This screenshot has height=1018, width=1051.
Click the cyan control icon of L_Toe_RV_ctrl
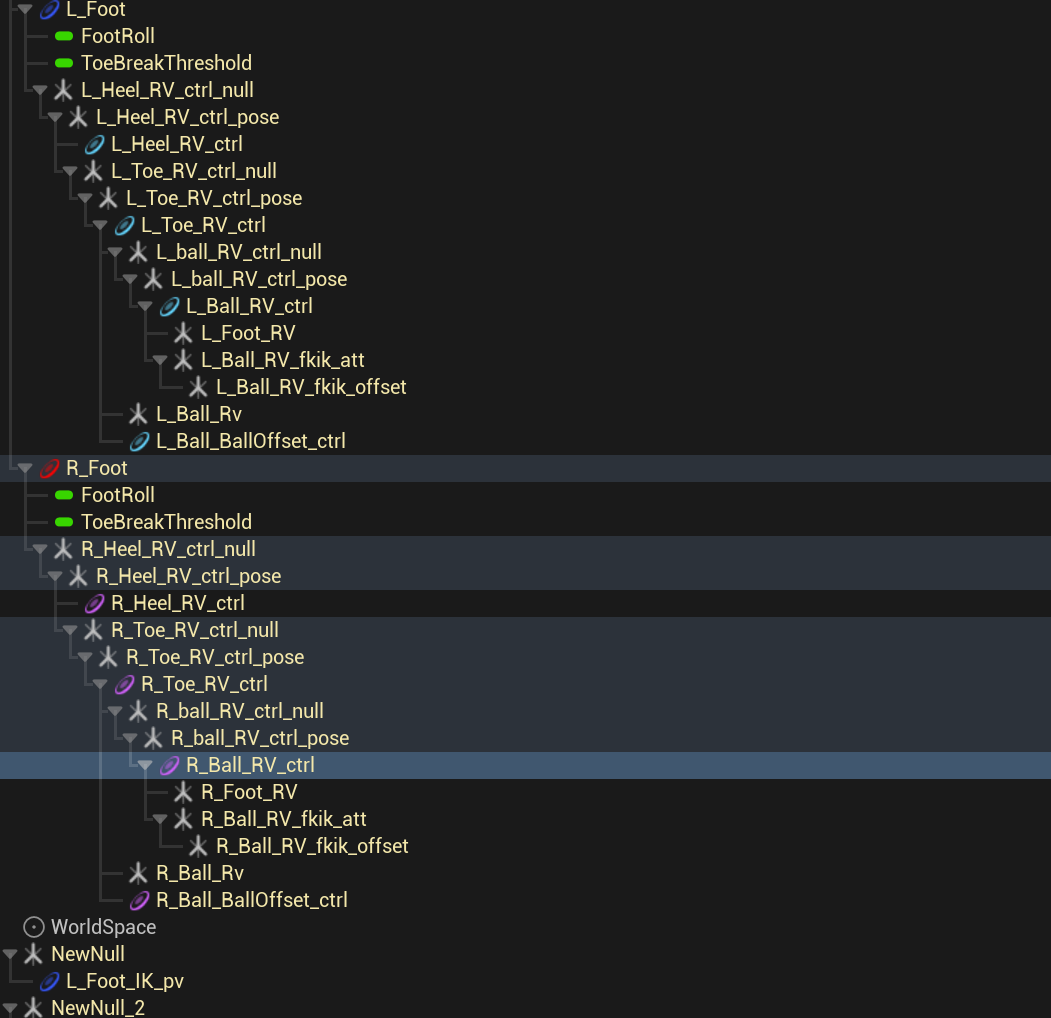tap(125, 225)
